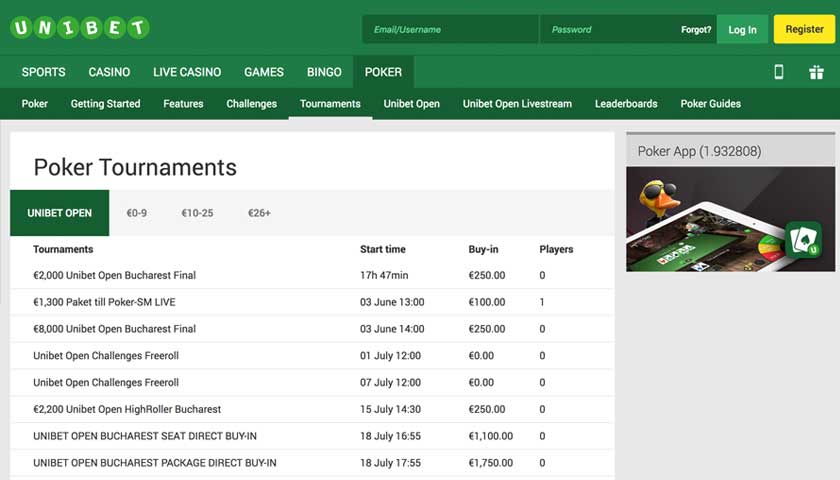
Task: Switch to the €26+ buy-in tab
Action: click(259, 213)
